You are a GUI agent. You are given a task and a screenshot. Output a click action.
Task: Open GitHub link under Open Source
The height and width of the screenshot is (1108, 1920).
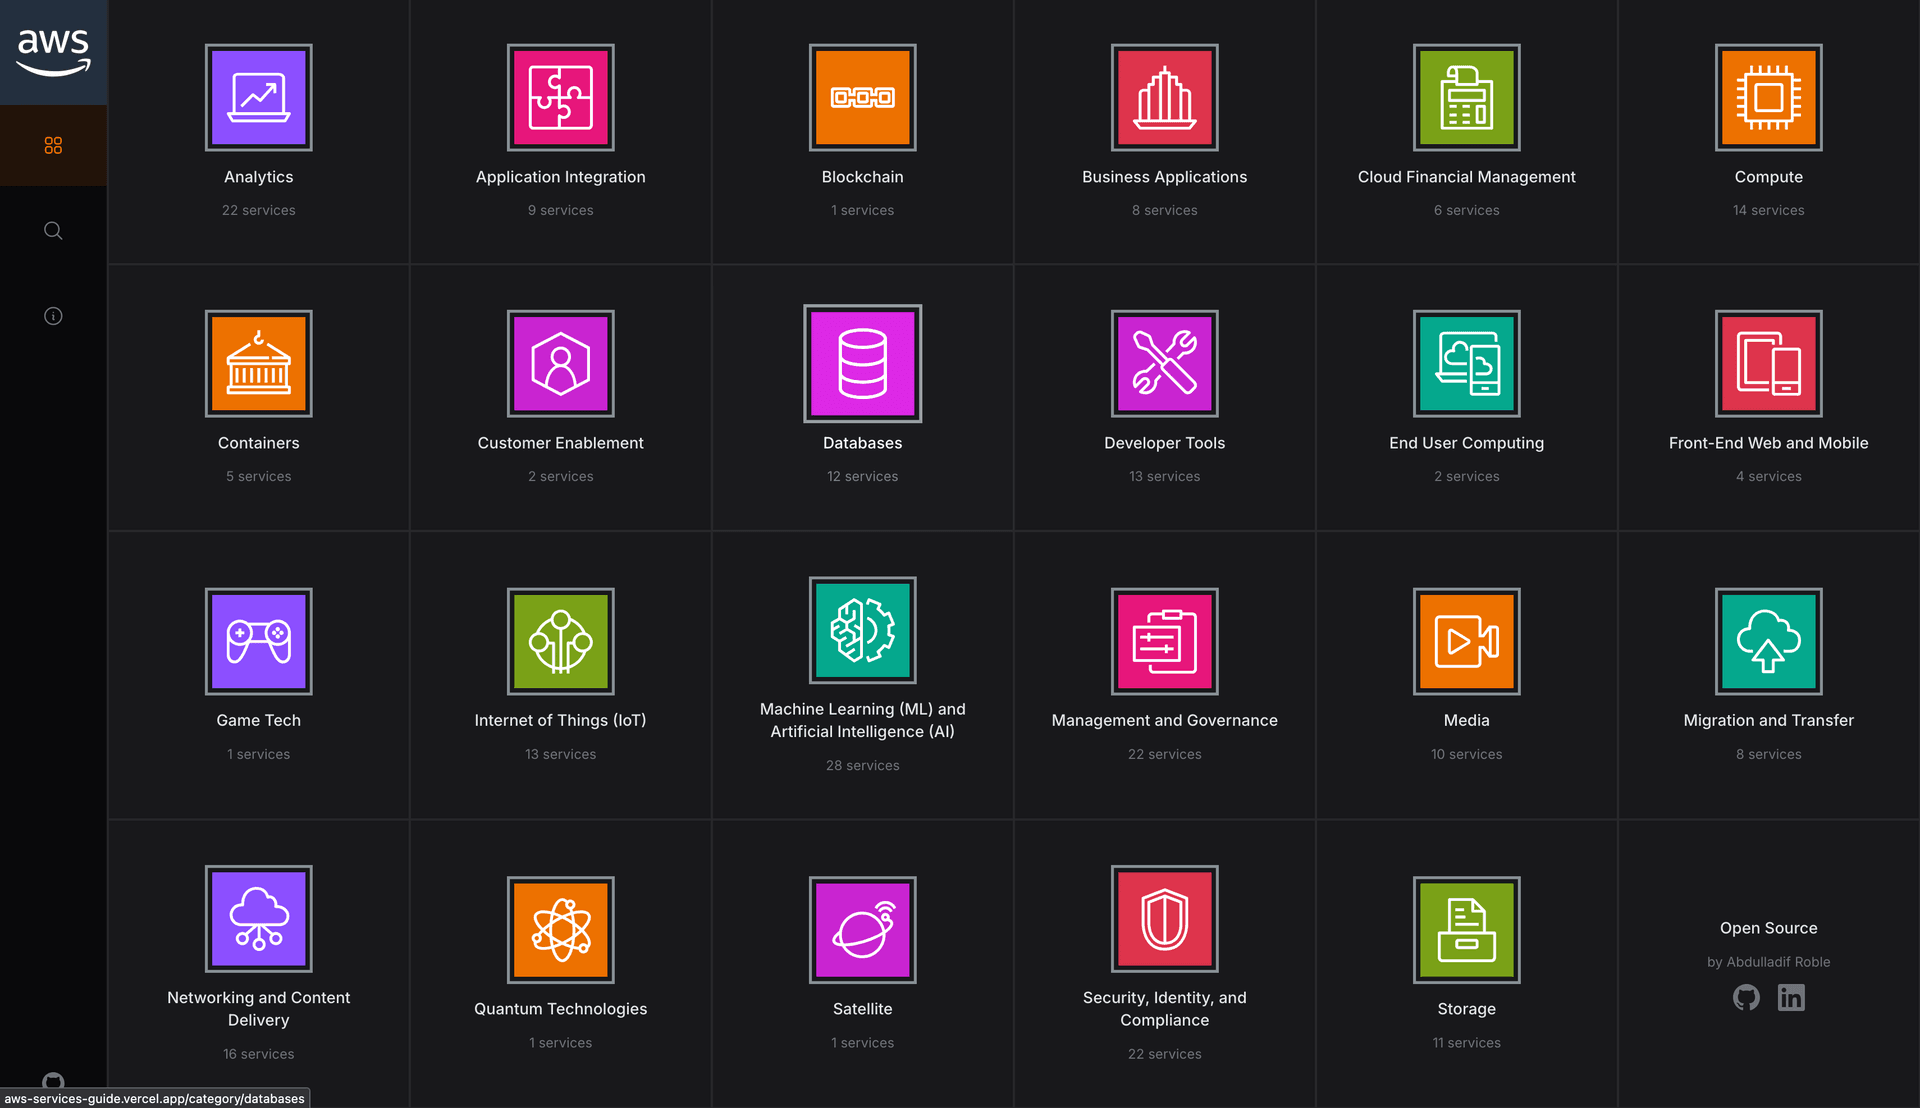(x=1746, y=998)
